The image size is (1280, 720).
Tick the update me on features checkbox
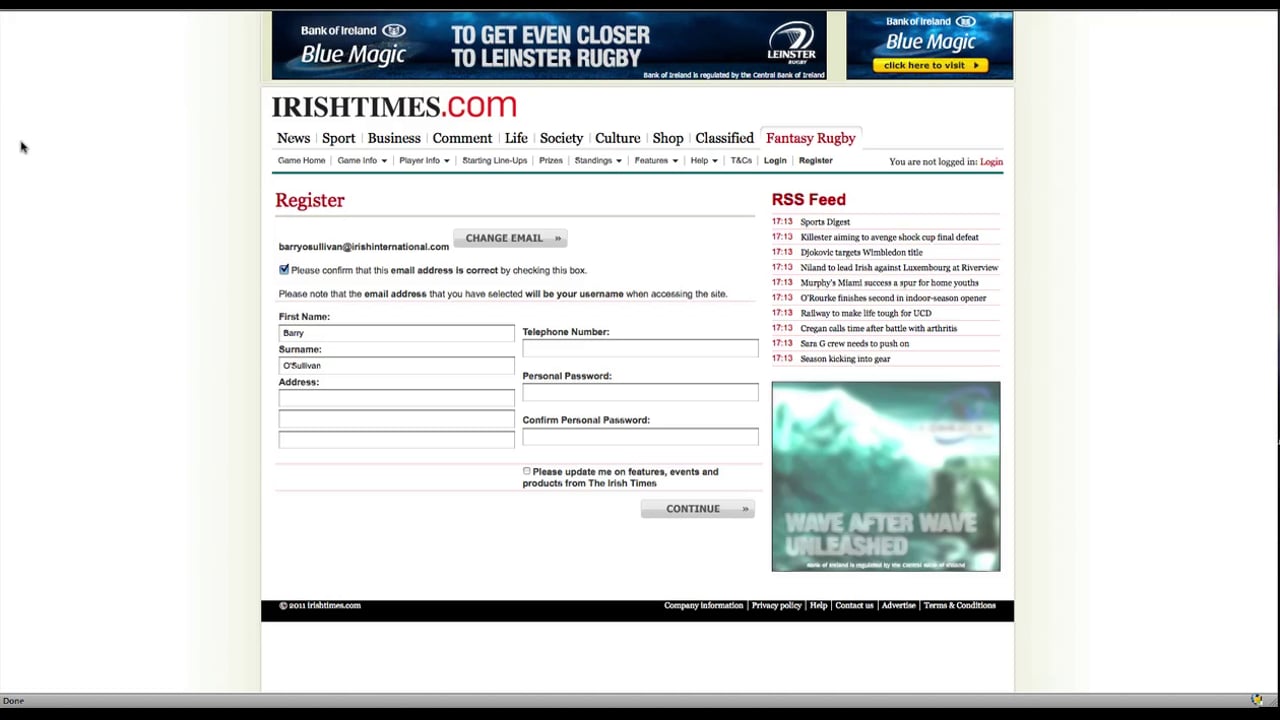[x=527, y=471]
